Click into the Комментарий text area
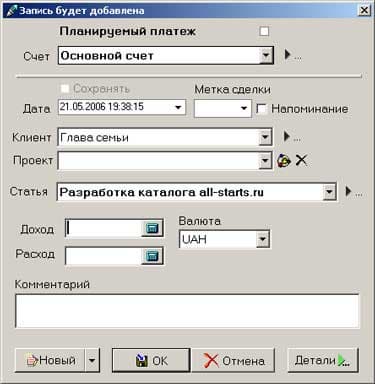Image resolution: width=375 pixels, height=384 pixels. click(x=187, y=311)
